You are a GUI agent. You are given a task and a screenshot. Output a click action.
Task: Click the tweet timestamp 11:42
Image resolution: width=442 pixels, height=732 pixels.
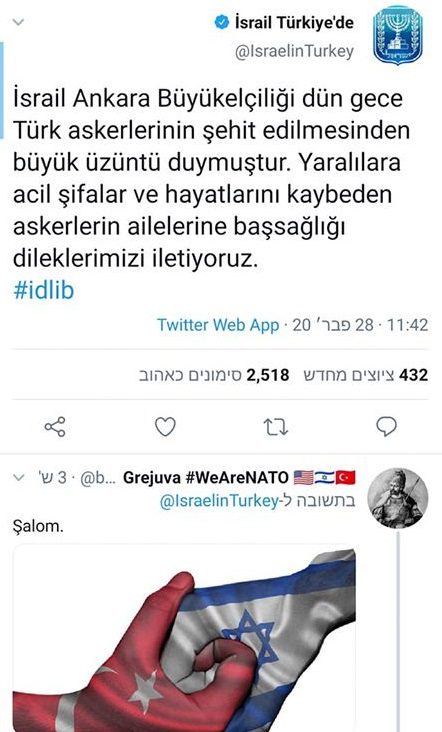[x=407, y=325]
